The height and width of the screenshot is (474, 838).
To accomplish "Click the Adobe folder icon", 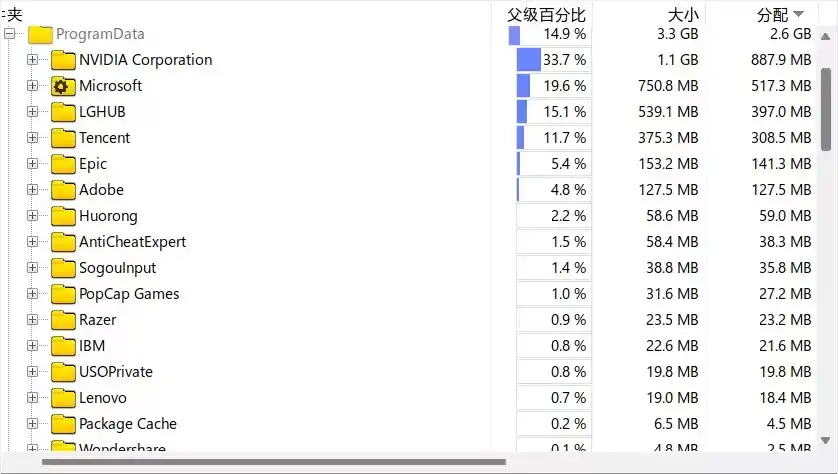I will coord(63,190).
